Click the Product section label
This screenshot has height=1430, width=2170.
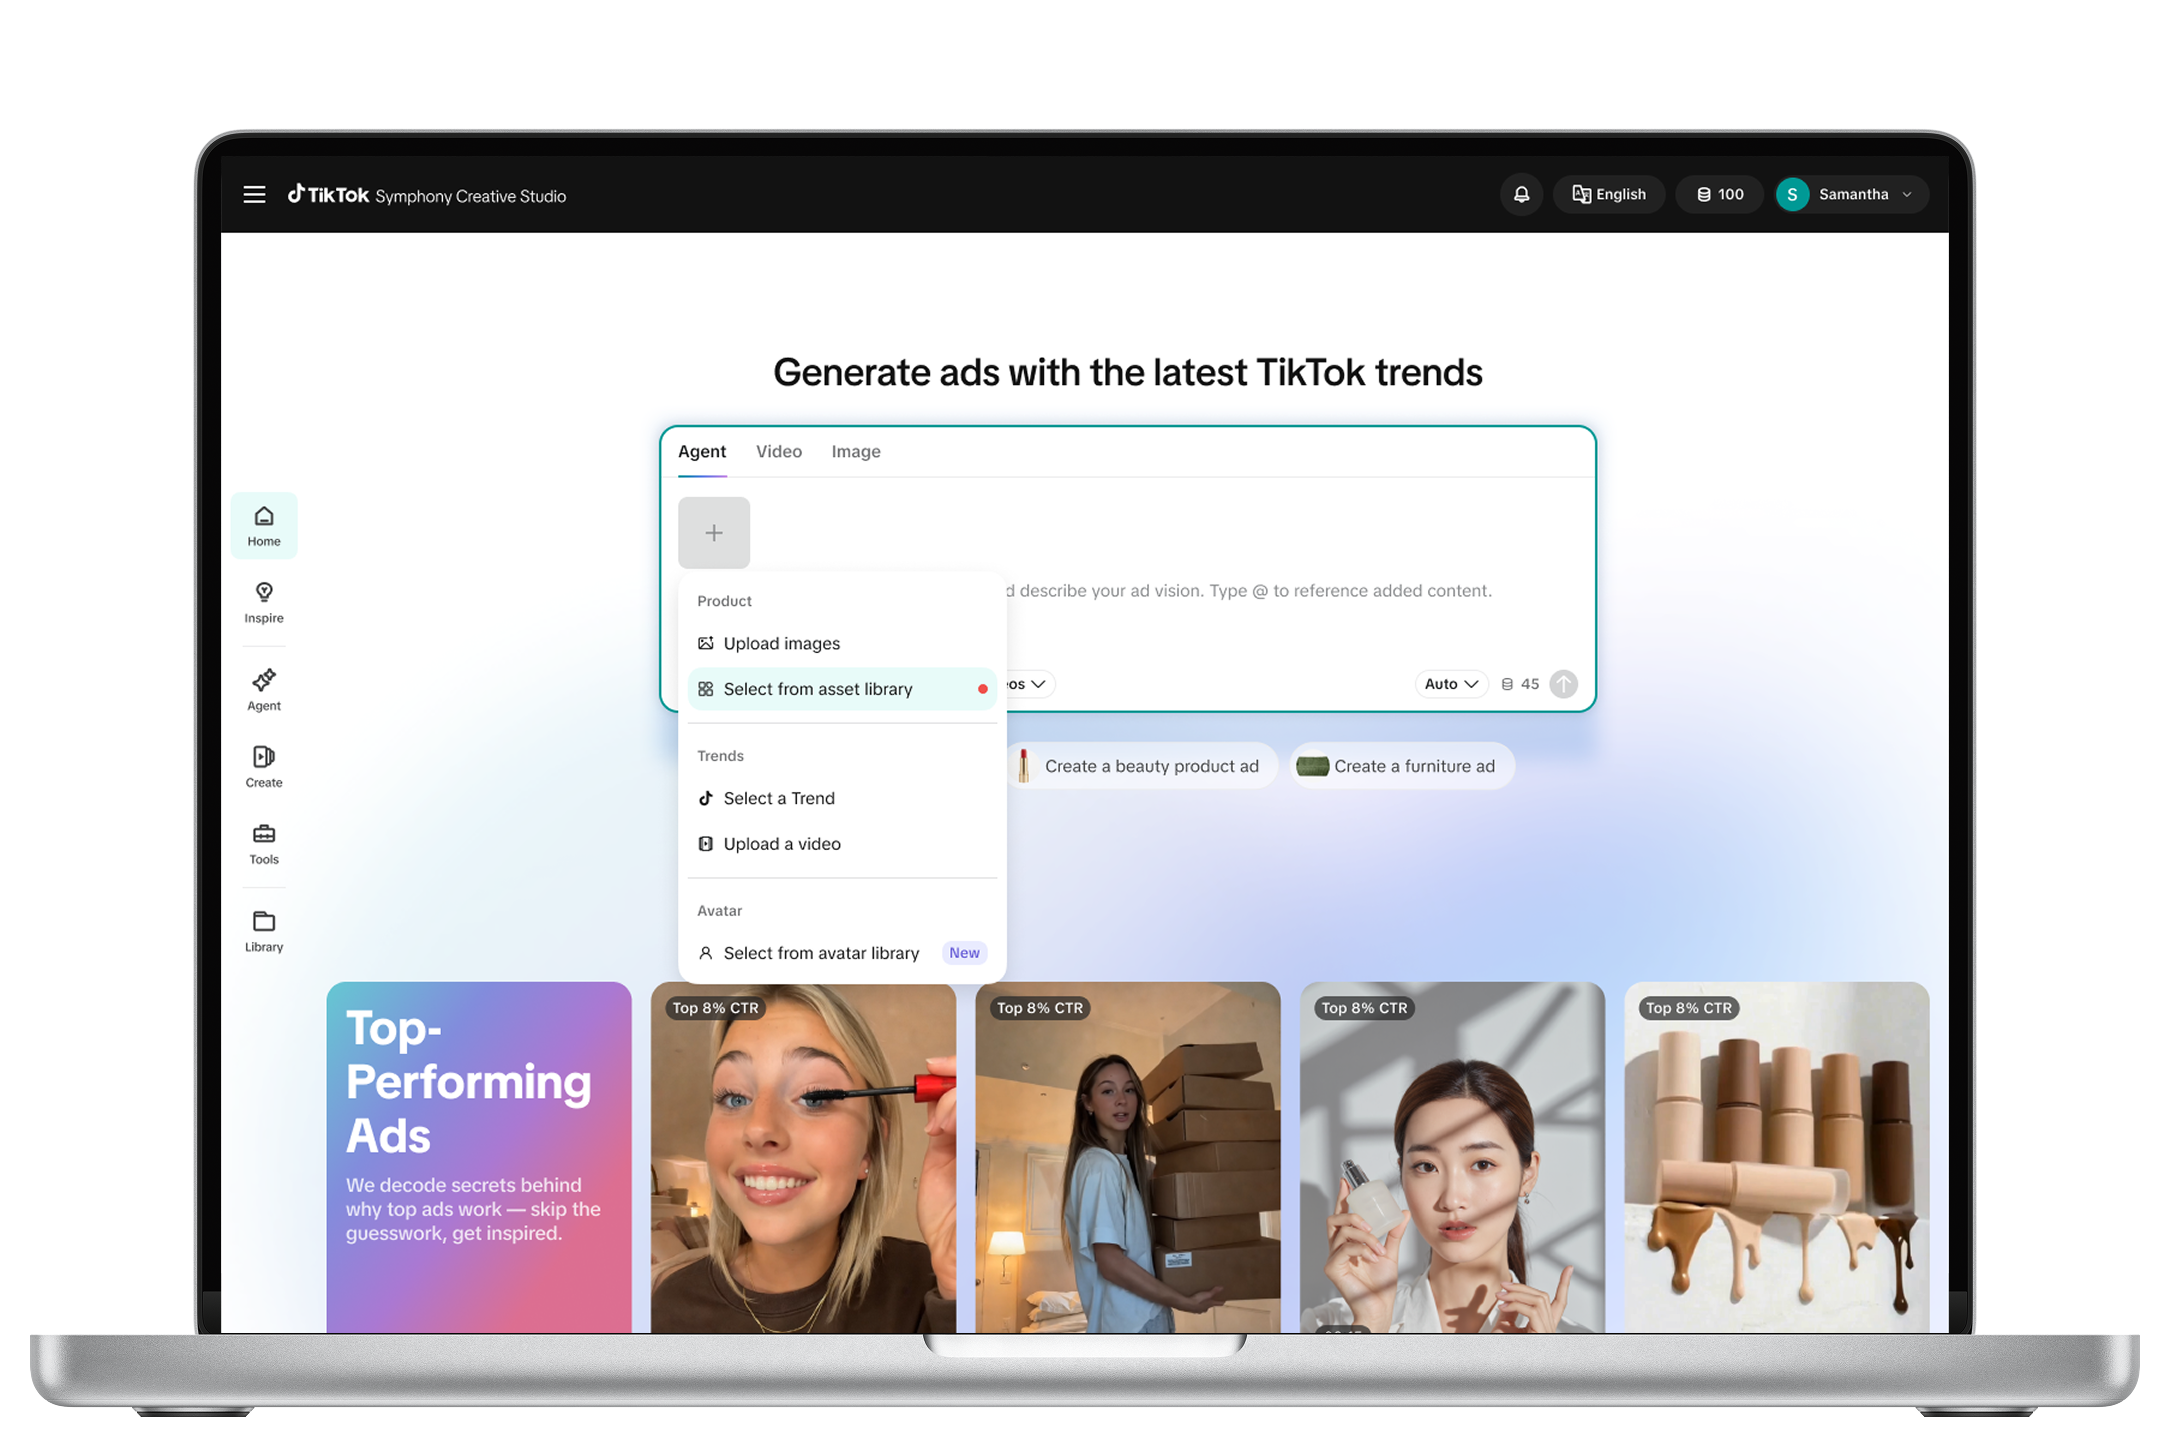[724, 601]
